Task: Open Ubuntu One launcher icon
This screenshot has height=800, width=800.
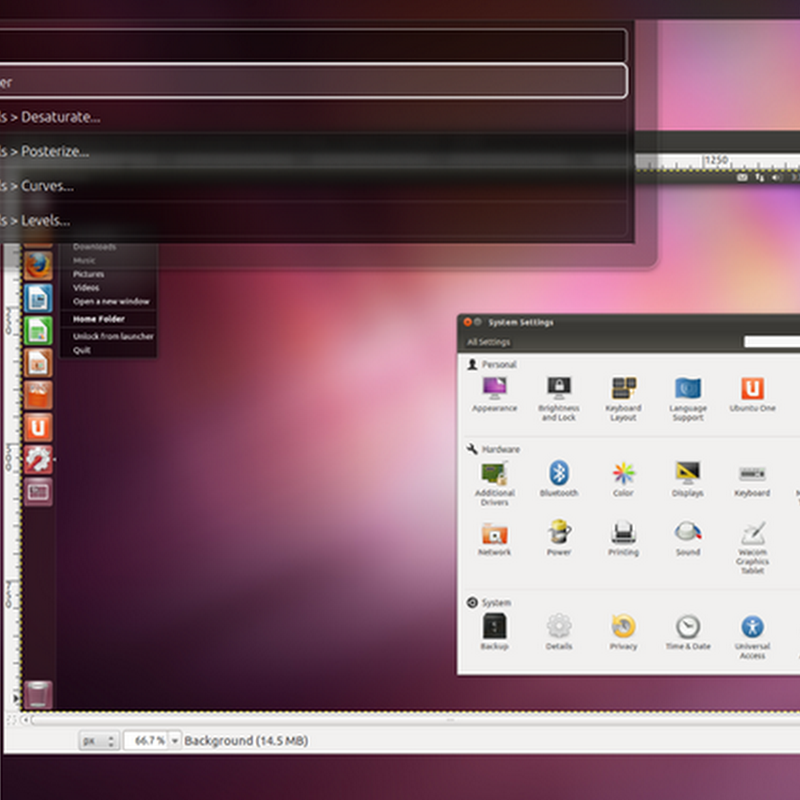Action: (38, 428)
